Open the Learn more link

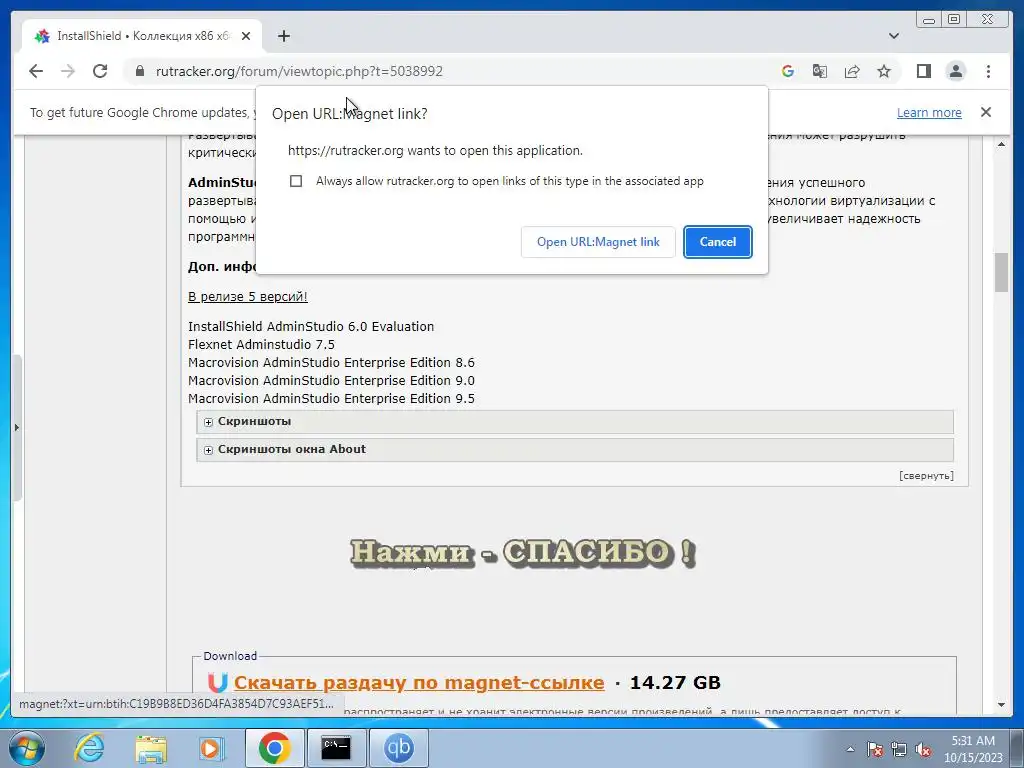[x=929, y=112]
